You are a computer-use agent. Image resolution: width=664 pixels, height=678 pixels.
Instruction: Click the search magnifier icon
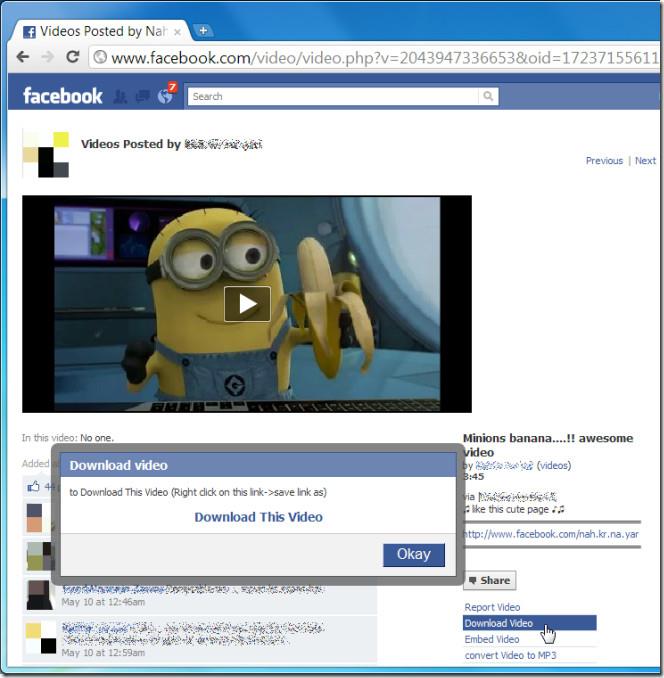488,97
